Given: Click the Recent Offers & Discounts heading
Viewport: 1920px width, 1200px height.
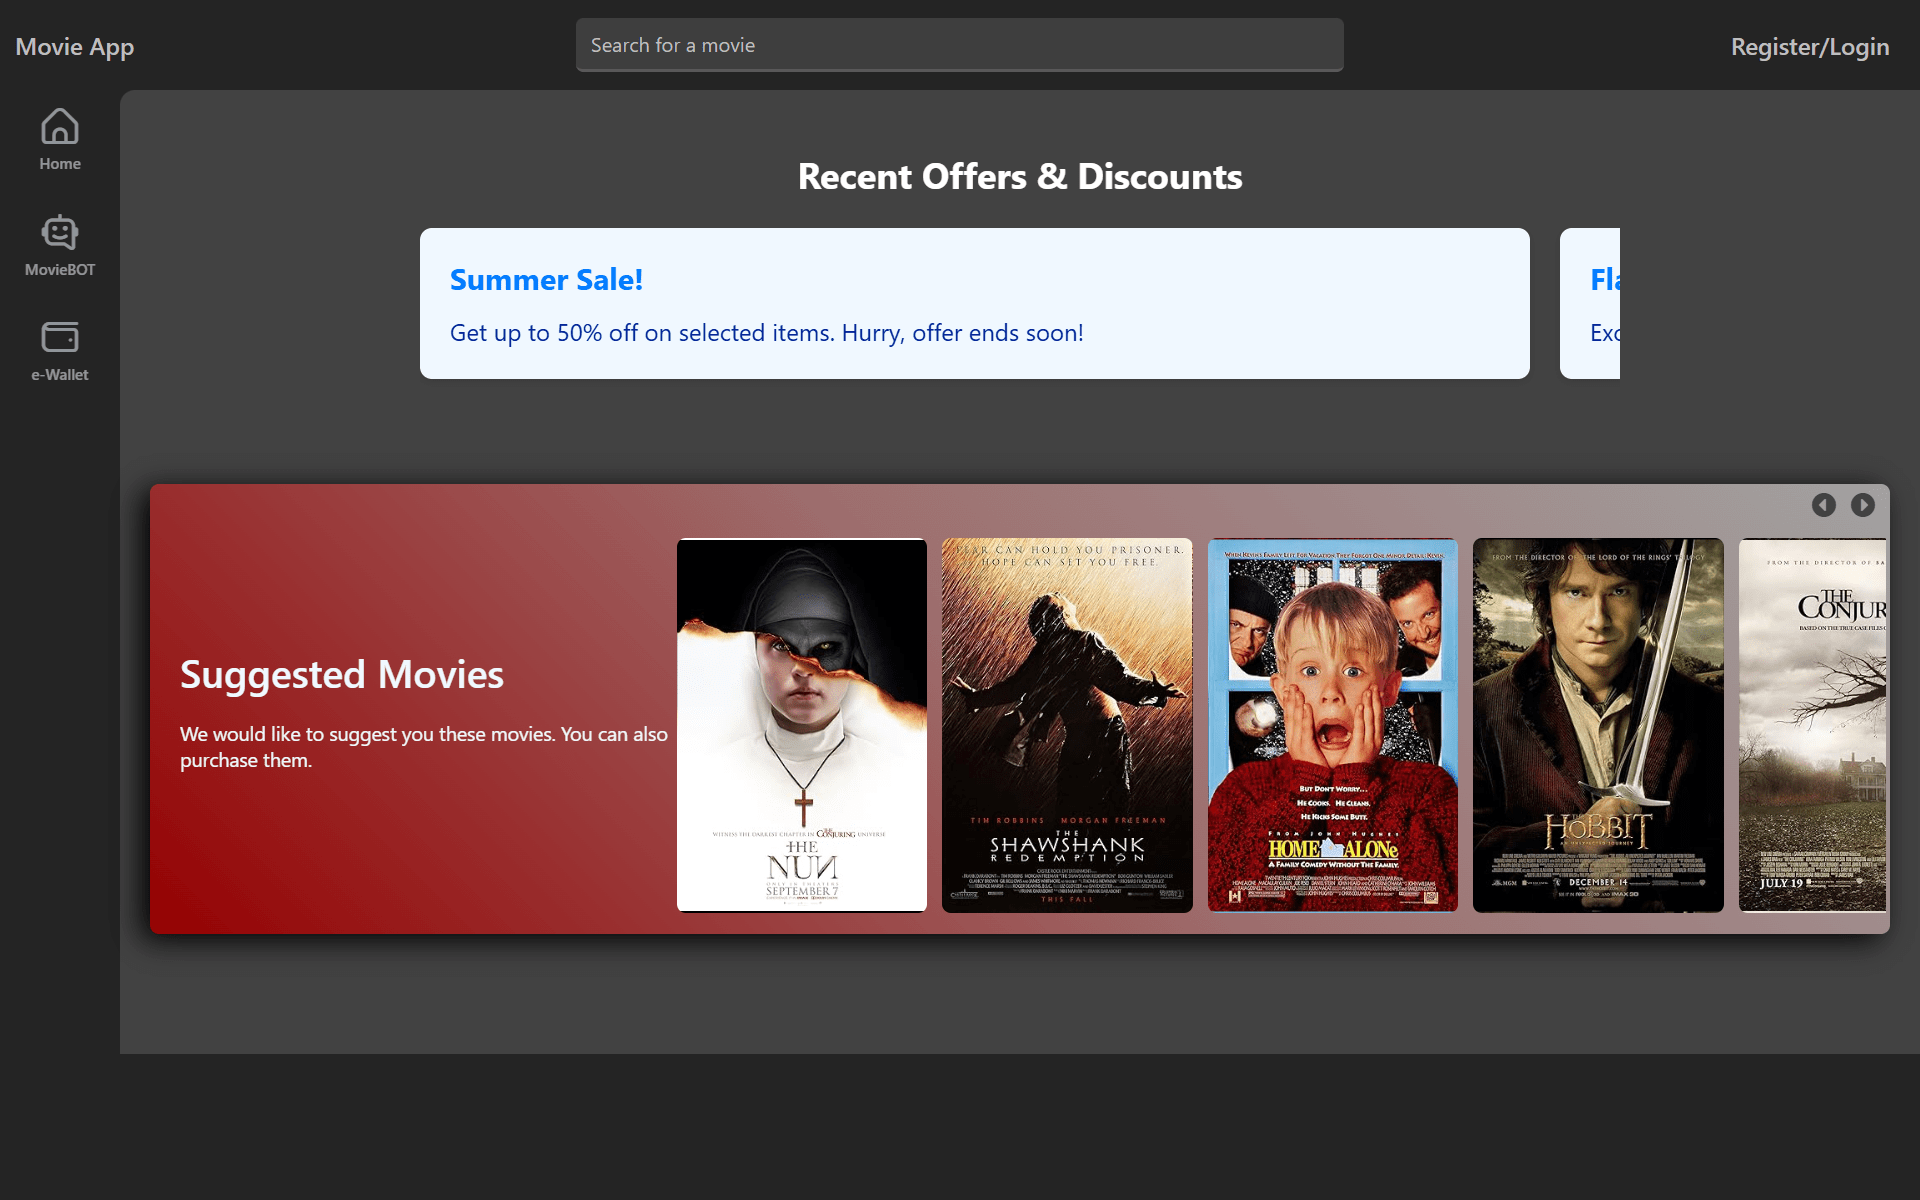Looking at the screenshot, I should (1019, 177).
